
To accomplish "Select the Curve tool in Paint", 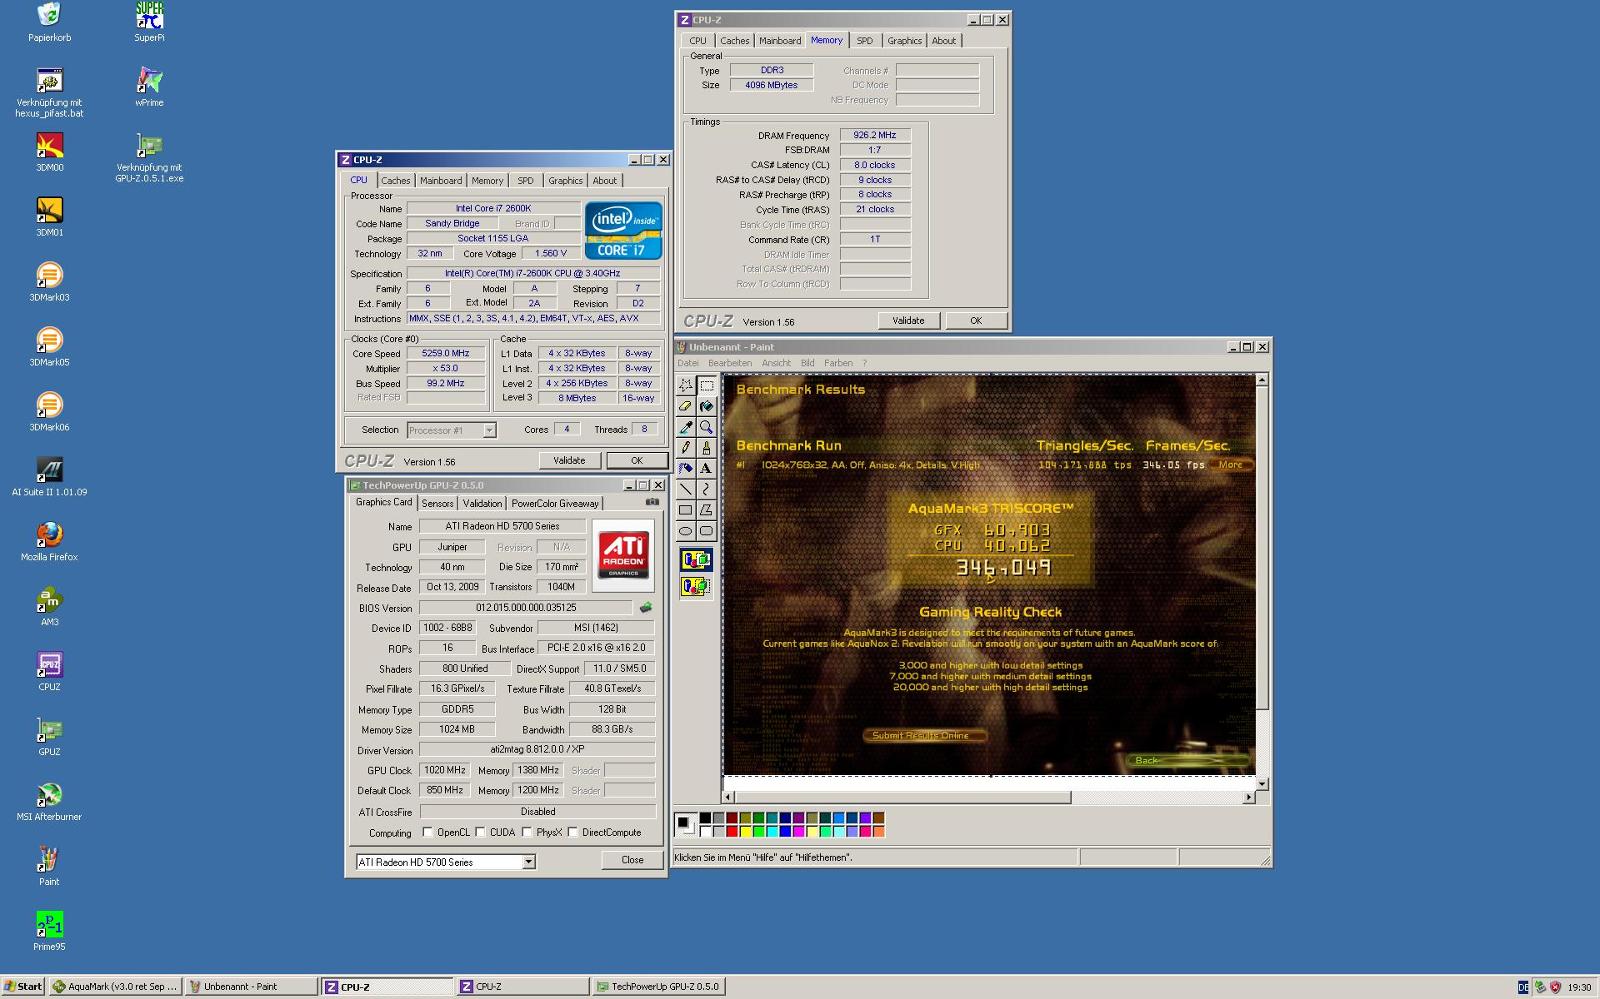I will point(706,489).
